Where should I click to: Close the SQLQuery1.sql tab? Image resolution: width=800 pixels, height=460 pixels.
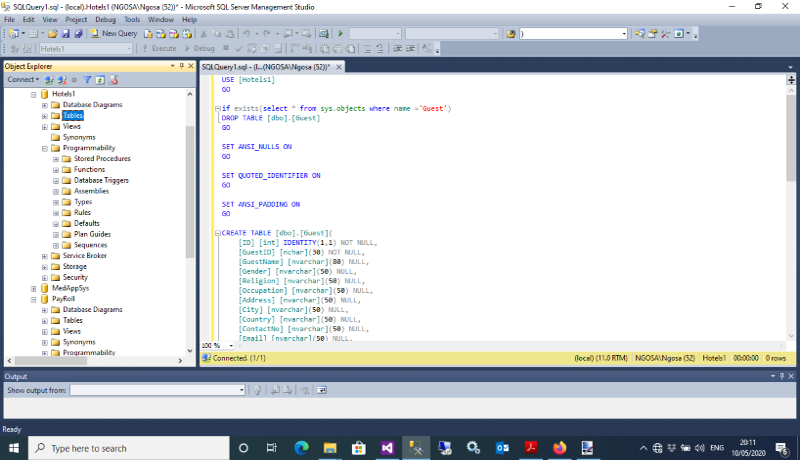click(x=338, y=67)
